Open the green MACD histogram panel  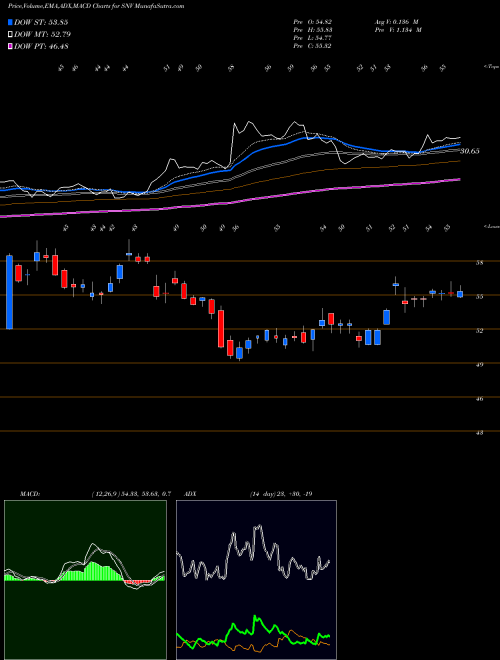coord(85,580)
